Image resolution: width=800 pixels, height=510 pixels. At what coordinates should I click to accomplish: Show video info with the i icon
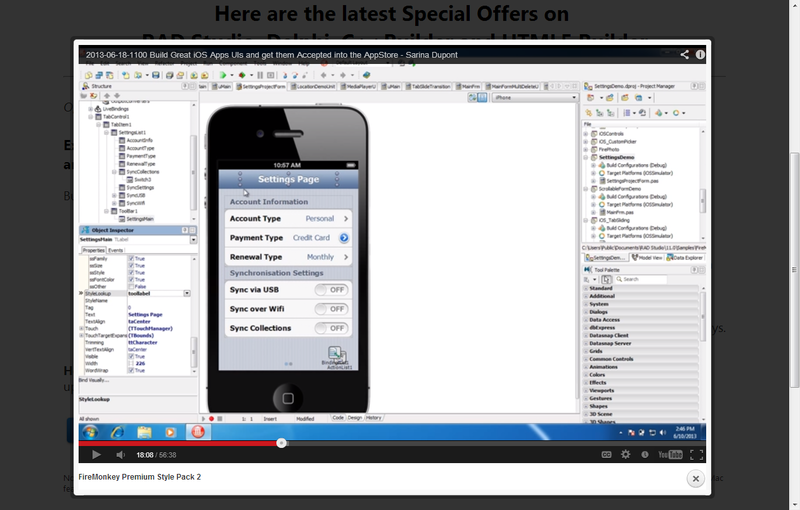(x=700, y=55)
